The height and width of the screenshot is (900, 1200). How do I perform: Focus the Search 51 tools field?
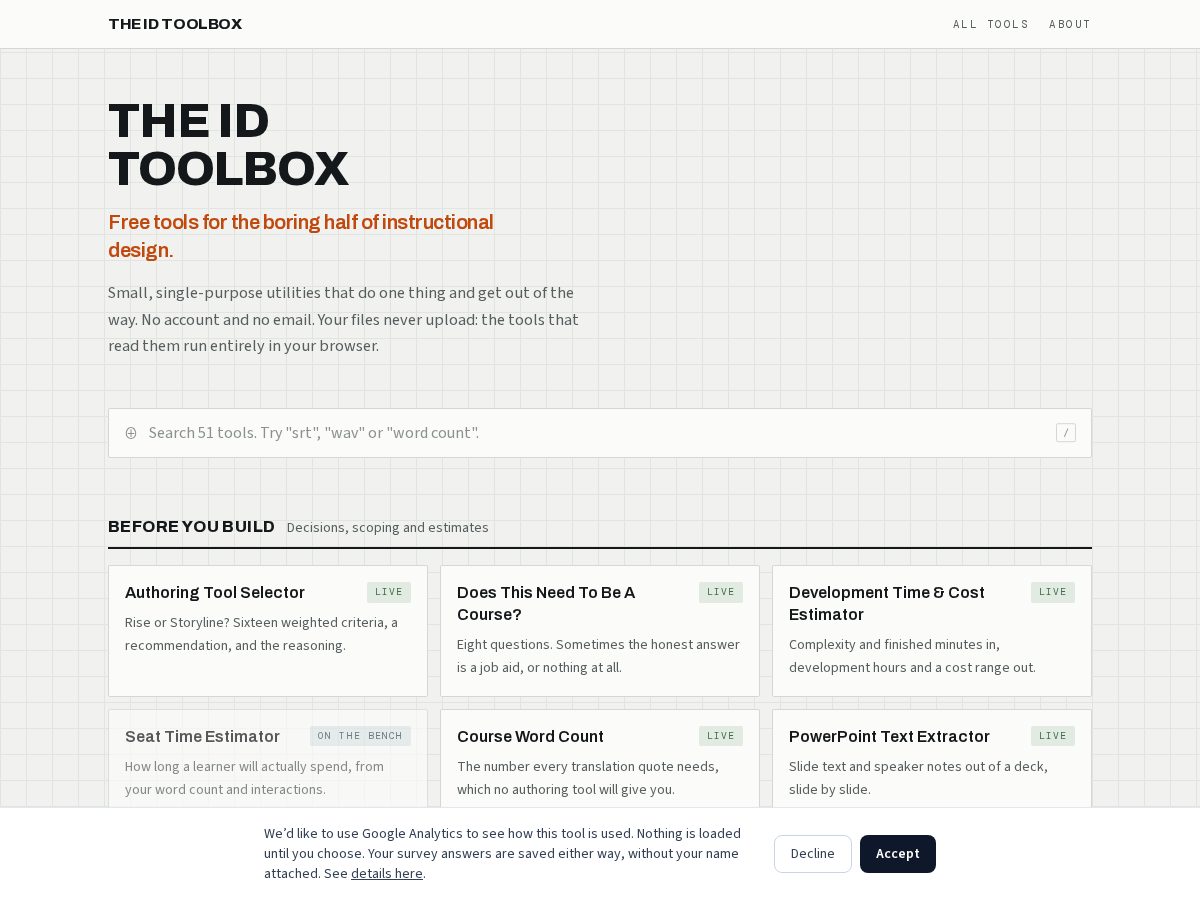600,433
